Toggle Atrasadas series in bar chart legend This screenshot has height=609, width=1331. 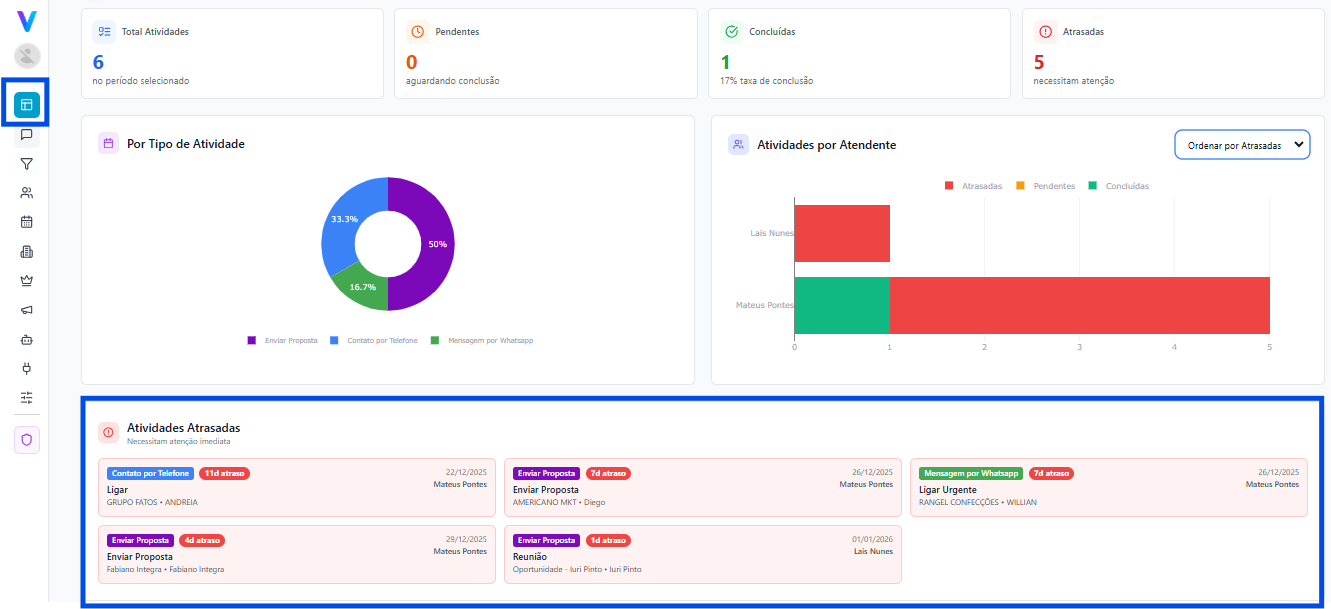coord(973,186)
